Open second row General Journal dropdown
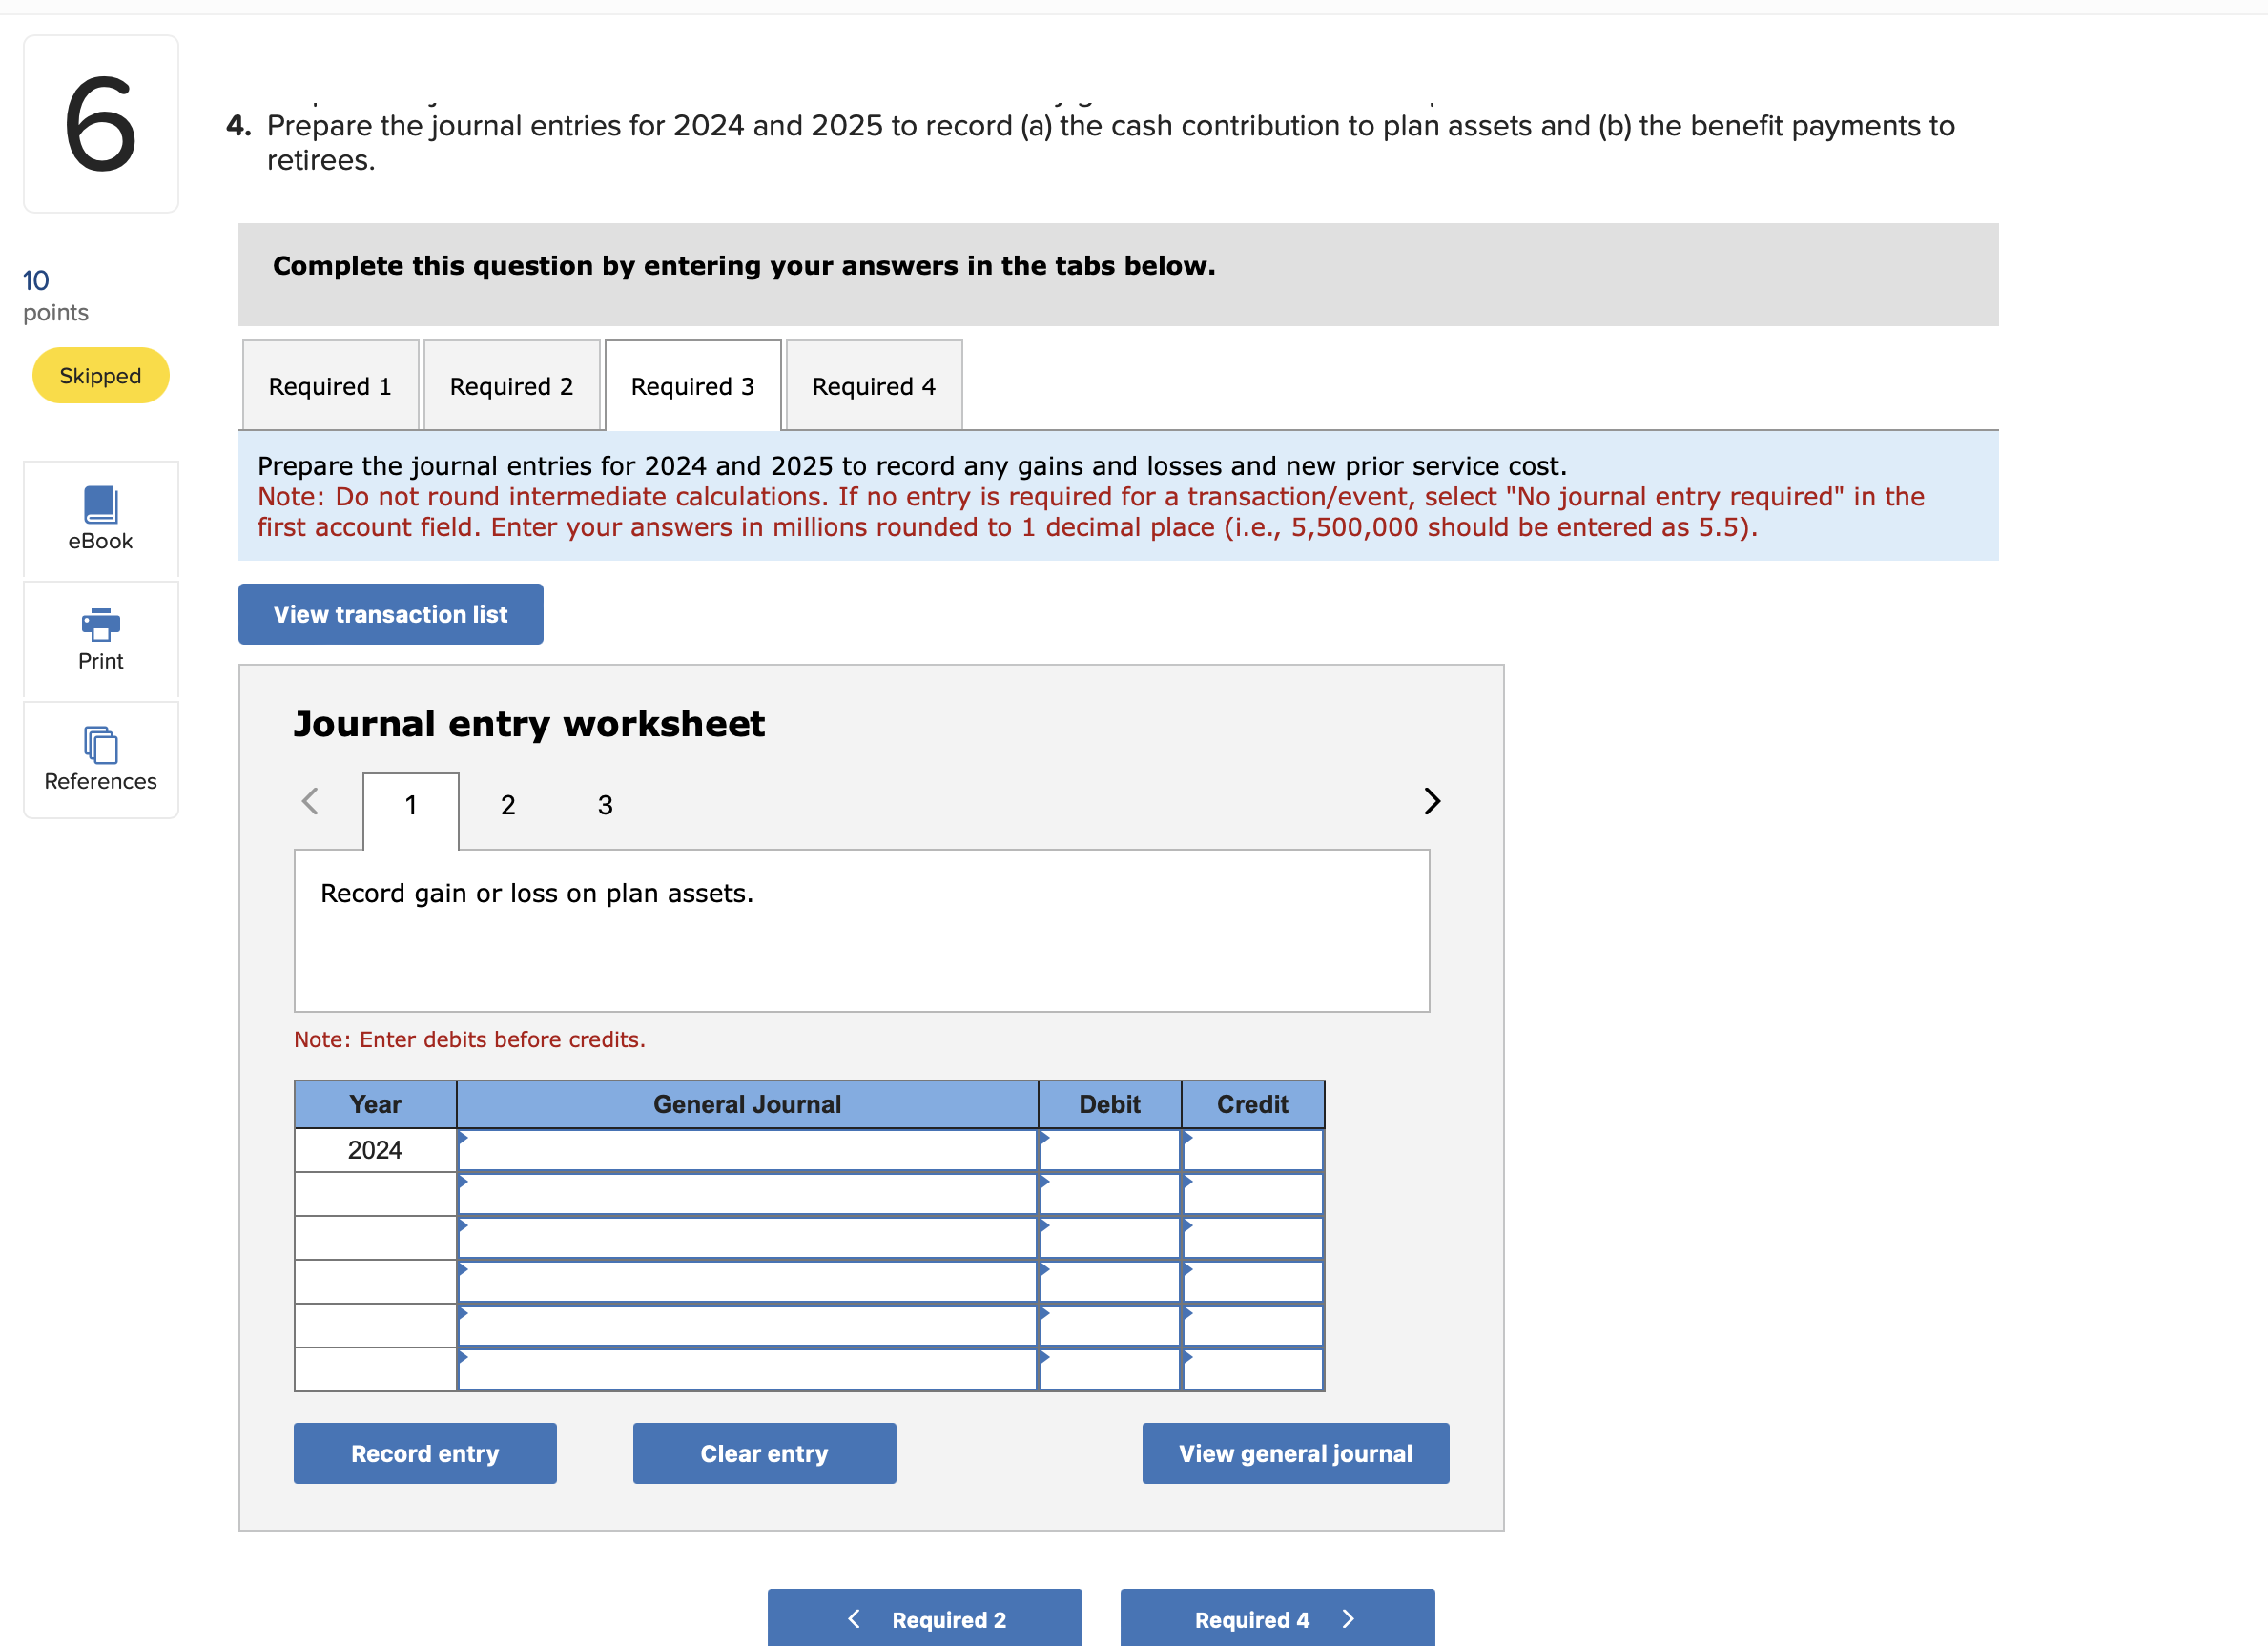The width and height of the screenshot is (2268, 1646). [746, 1194]
